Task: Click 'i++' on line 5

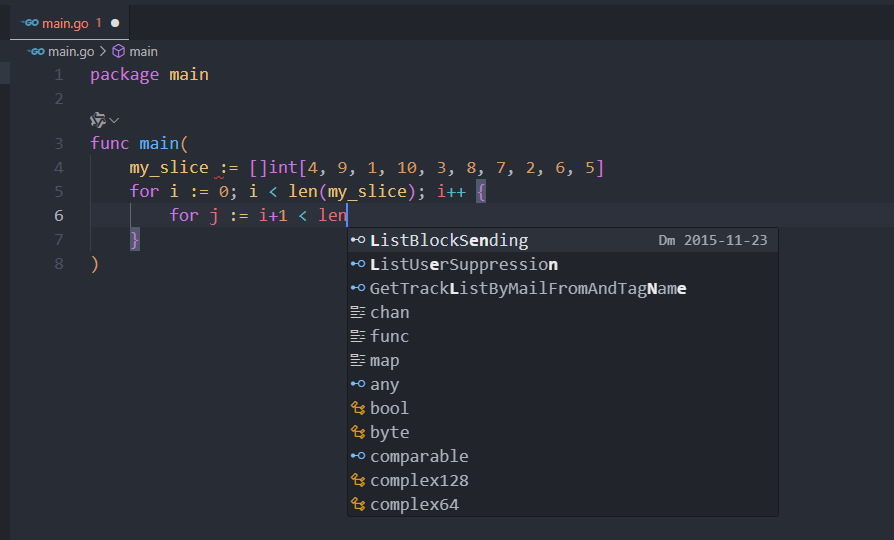Action: pos(451,192)
